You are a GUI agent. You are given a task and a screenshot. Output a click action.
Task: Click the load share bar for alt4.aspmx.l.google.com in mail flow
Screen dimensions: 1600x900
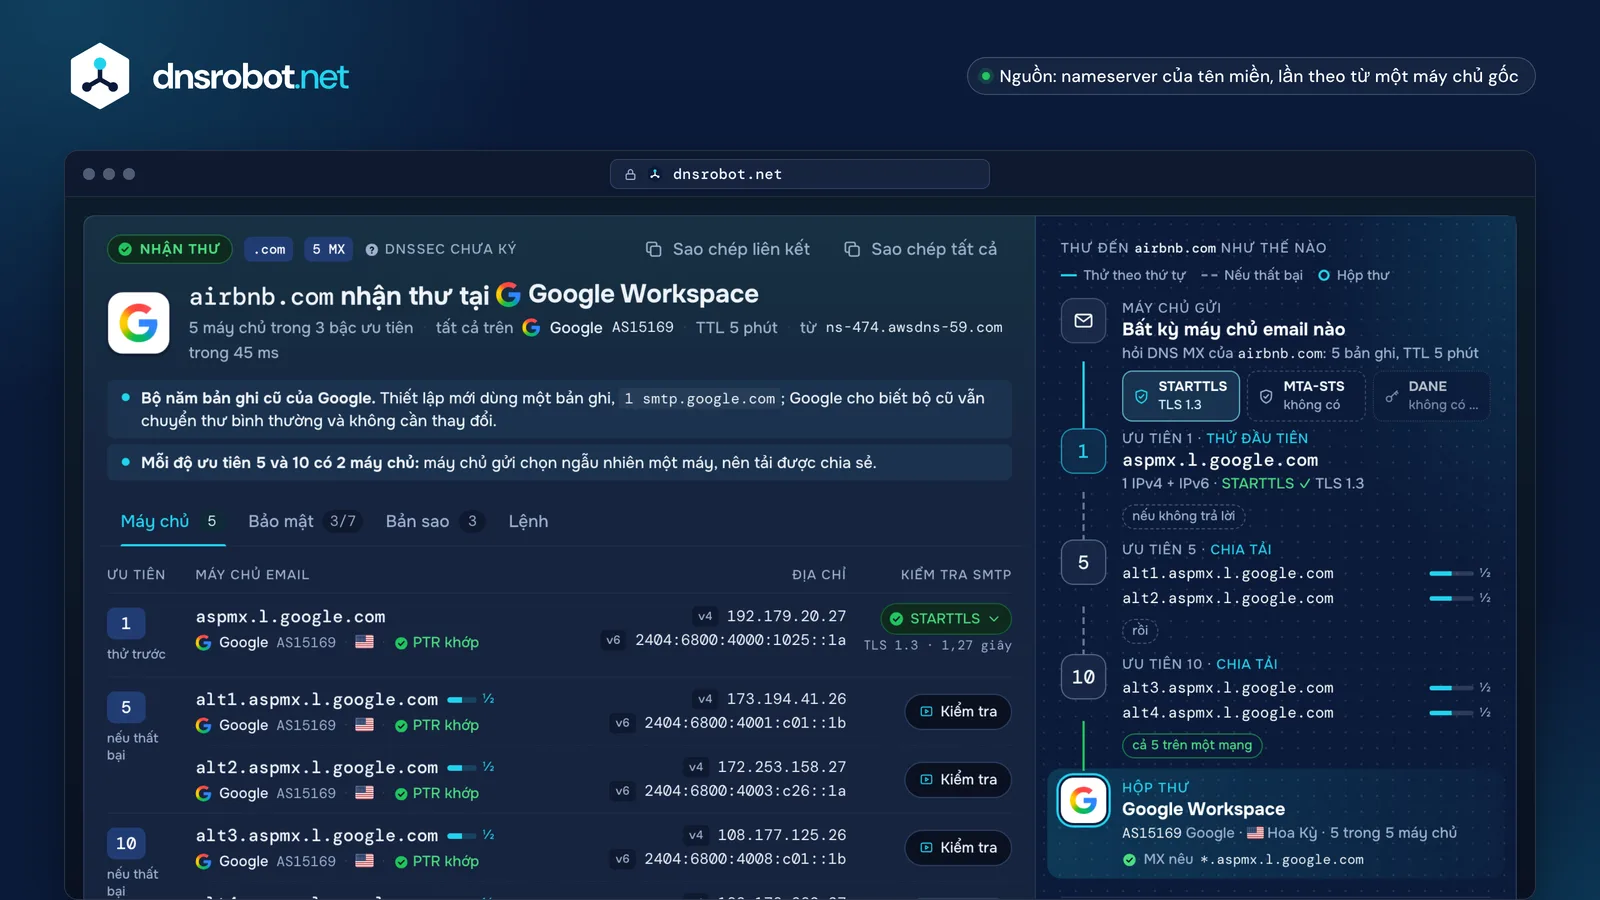[1451, 713]
